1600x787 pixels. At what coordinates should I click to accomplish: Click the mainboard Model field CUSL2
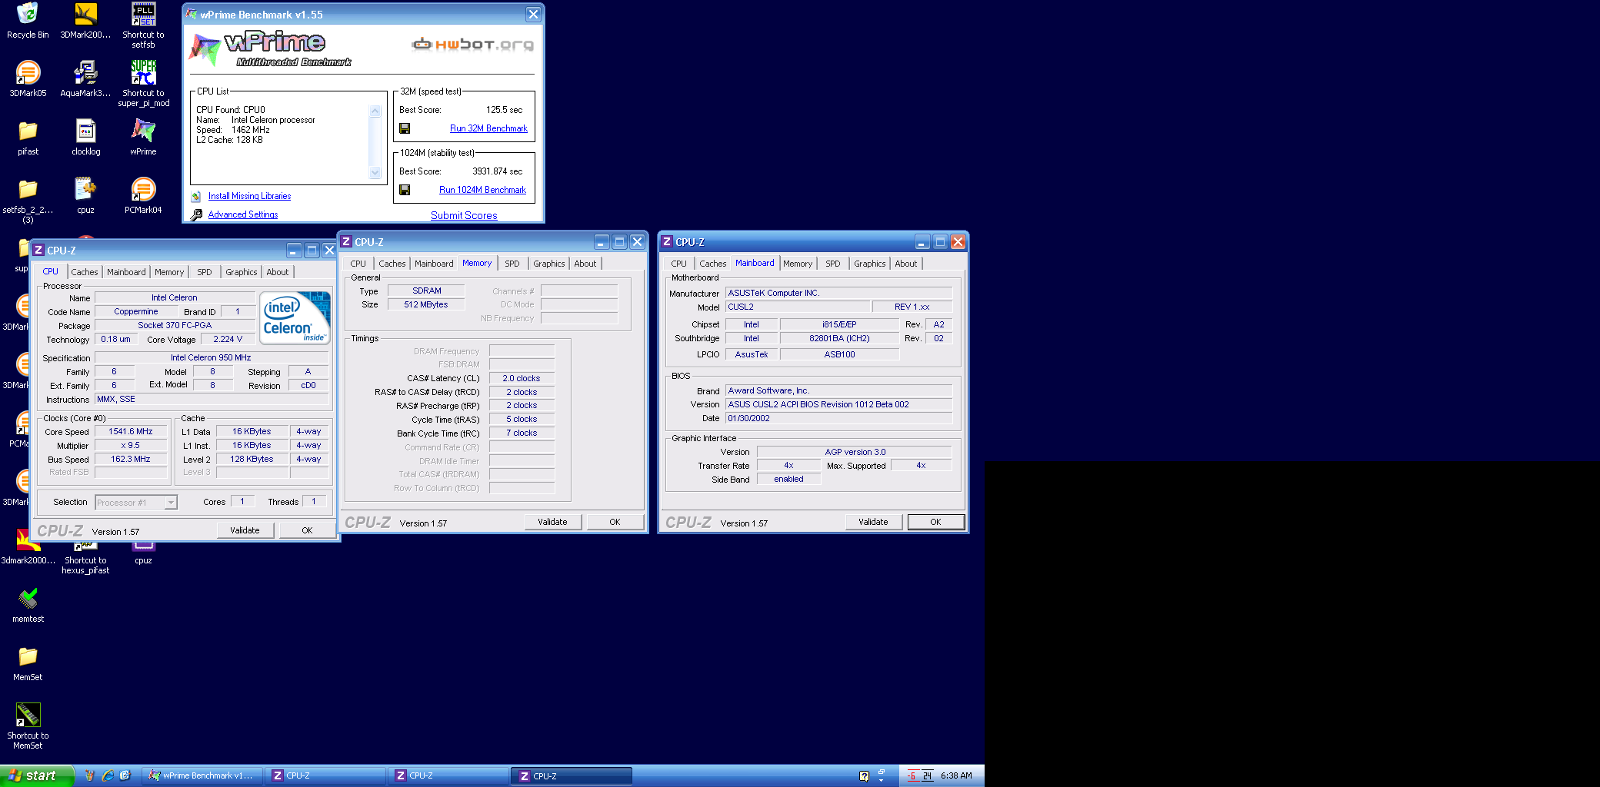click(x=796, y=307)
